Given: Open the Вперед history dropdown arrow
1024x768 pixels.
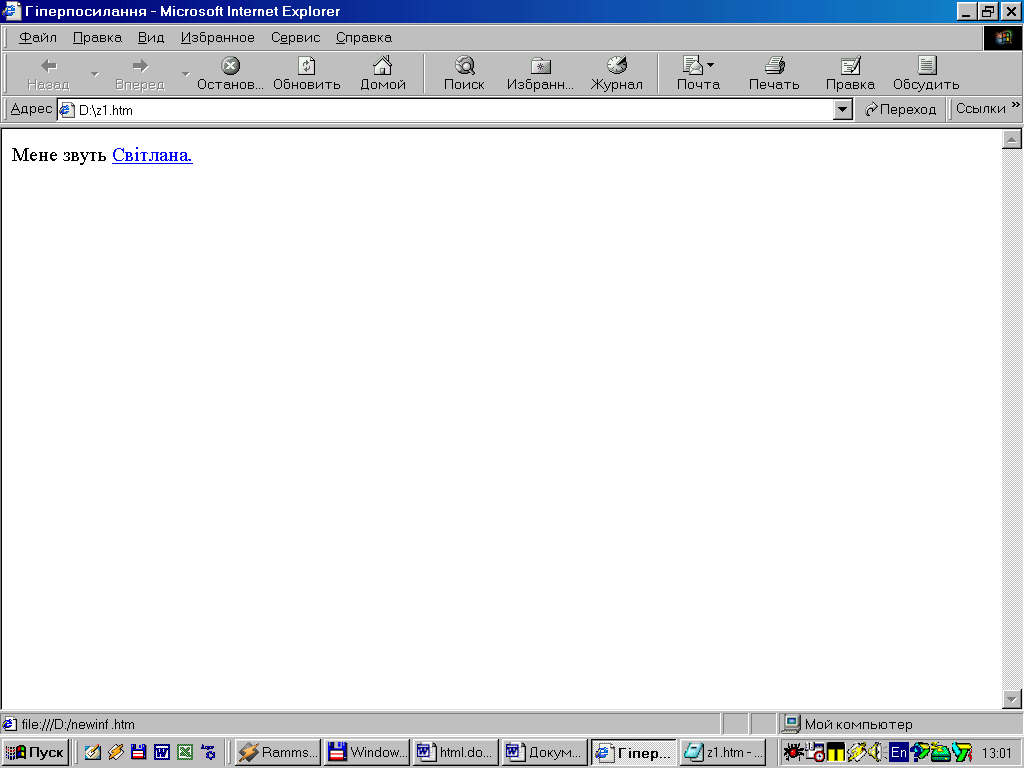Looking at the screenshot, I should click(185, 74).
